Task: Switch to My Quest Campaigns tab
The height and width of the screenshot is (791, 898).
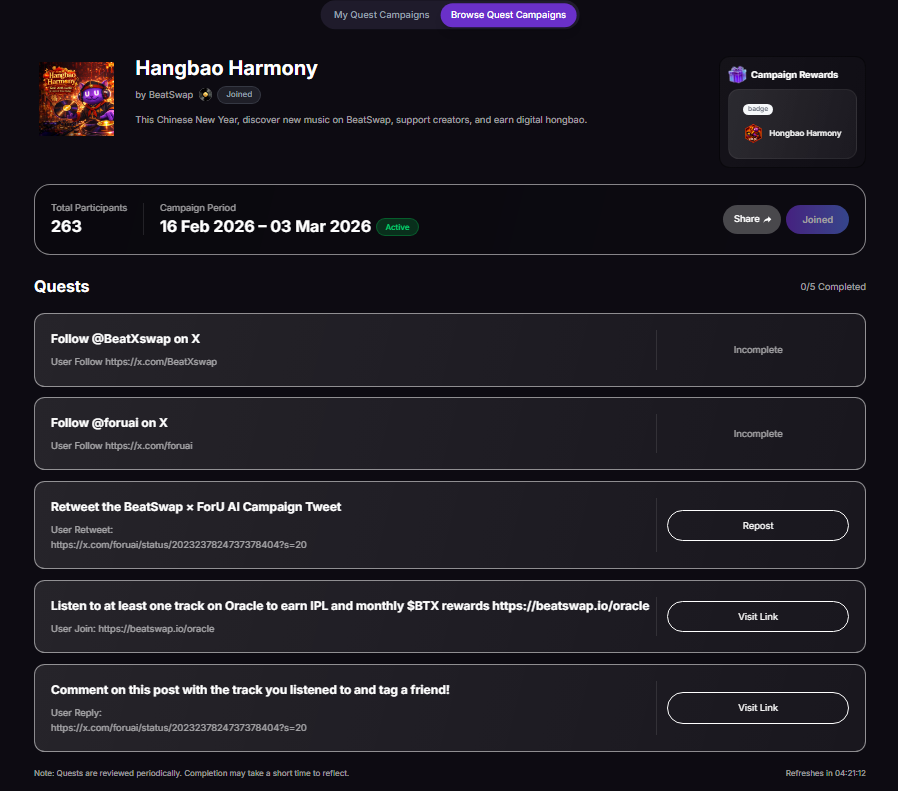Action: [x=381, y=15]
